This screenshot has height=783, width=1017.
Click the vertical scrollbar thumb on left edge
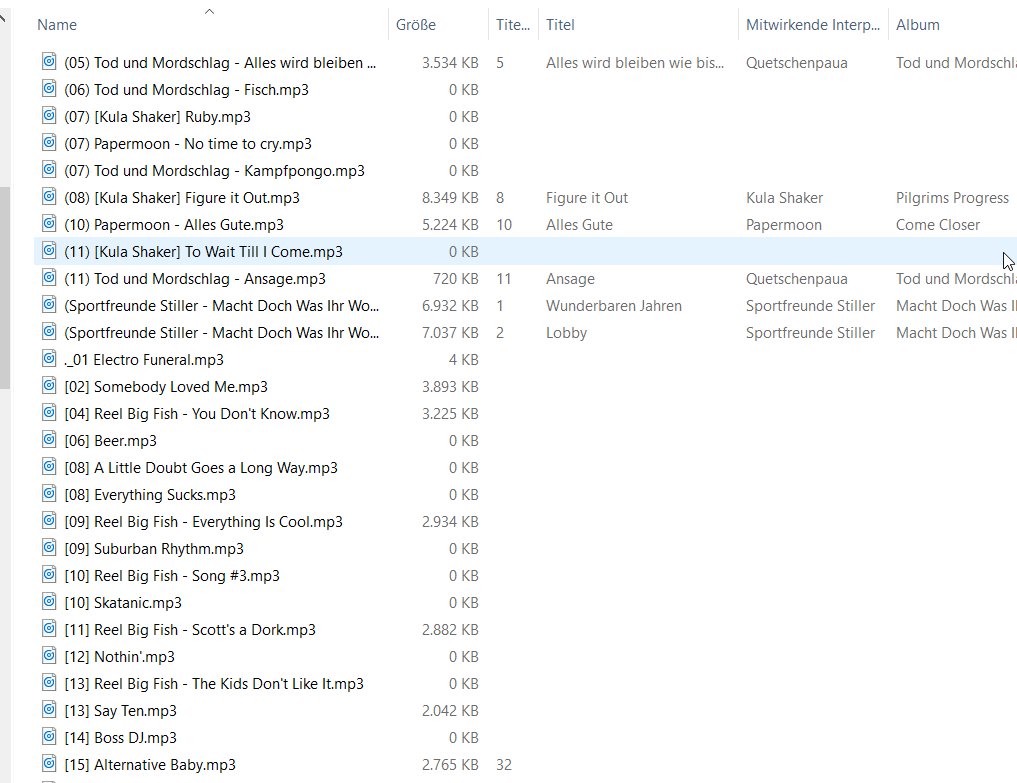pyautogui.click(x=5, y=288)
